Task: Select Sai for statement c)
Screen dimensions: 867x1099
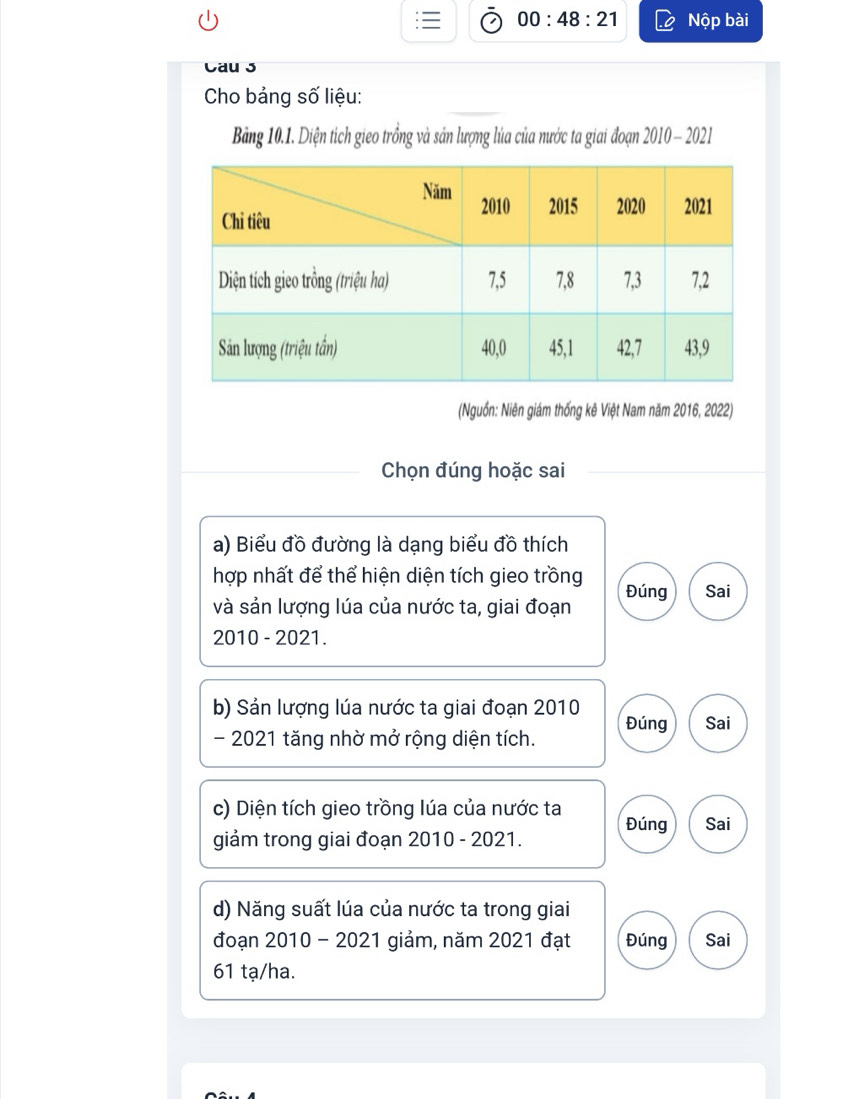Action: [x=718, y=824]
